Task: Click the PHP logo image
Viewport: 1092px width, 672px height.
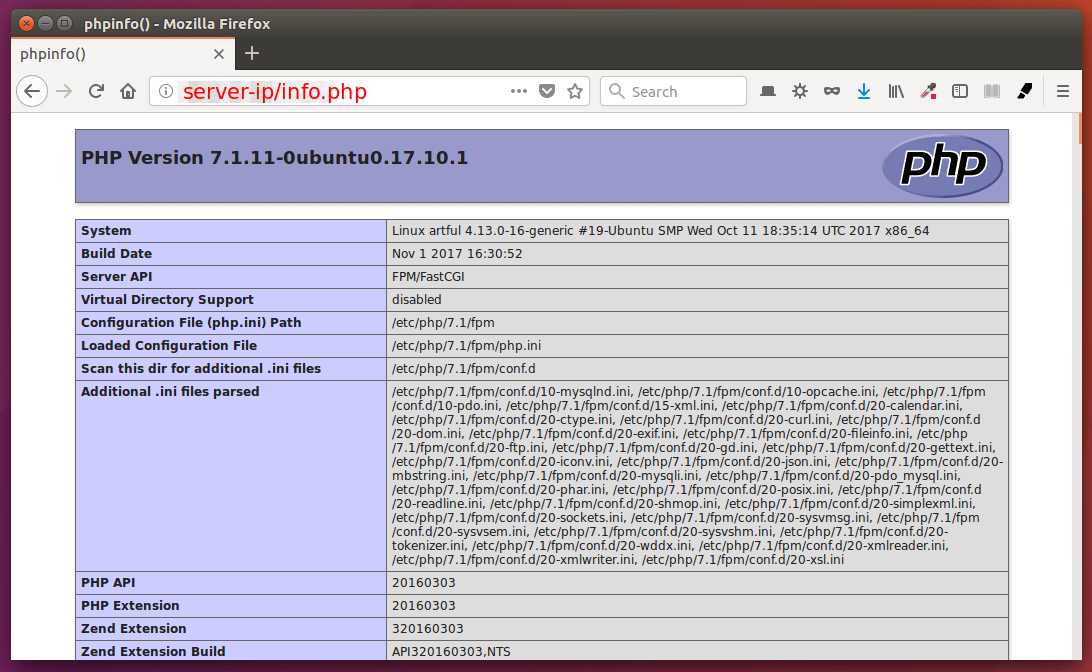Action: tap(941, 166)
